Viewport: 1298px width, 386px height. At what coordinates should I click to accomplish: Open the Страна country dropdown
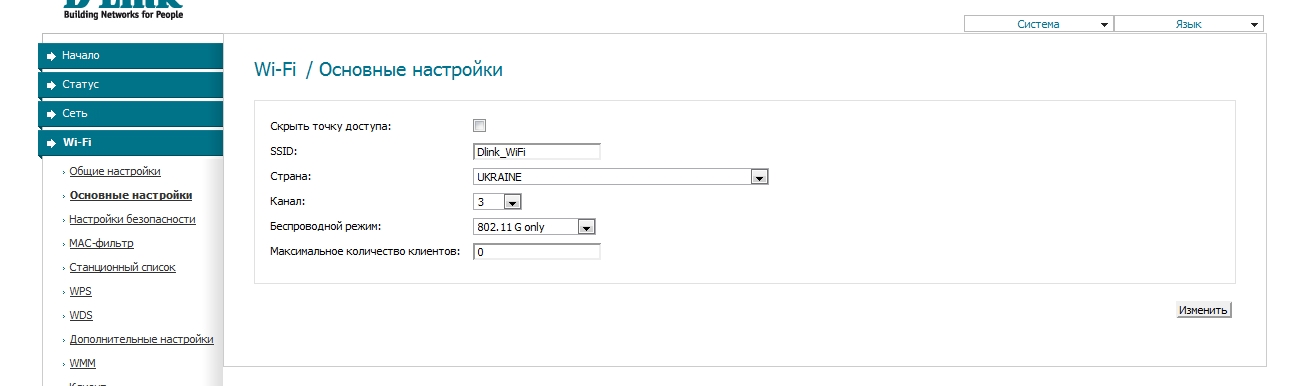point(620,177)
